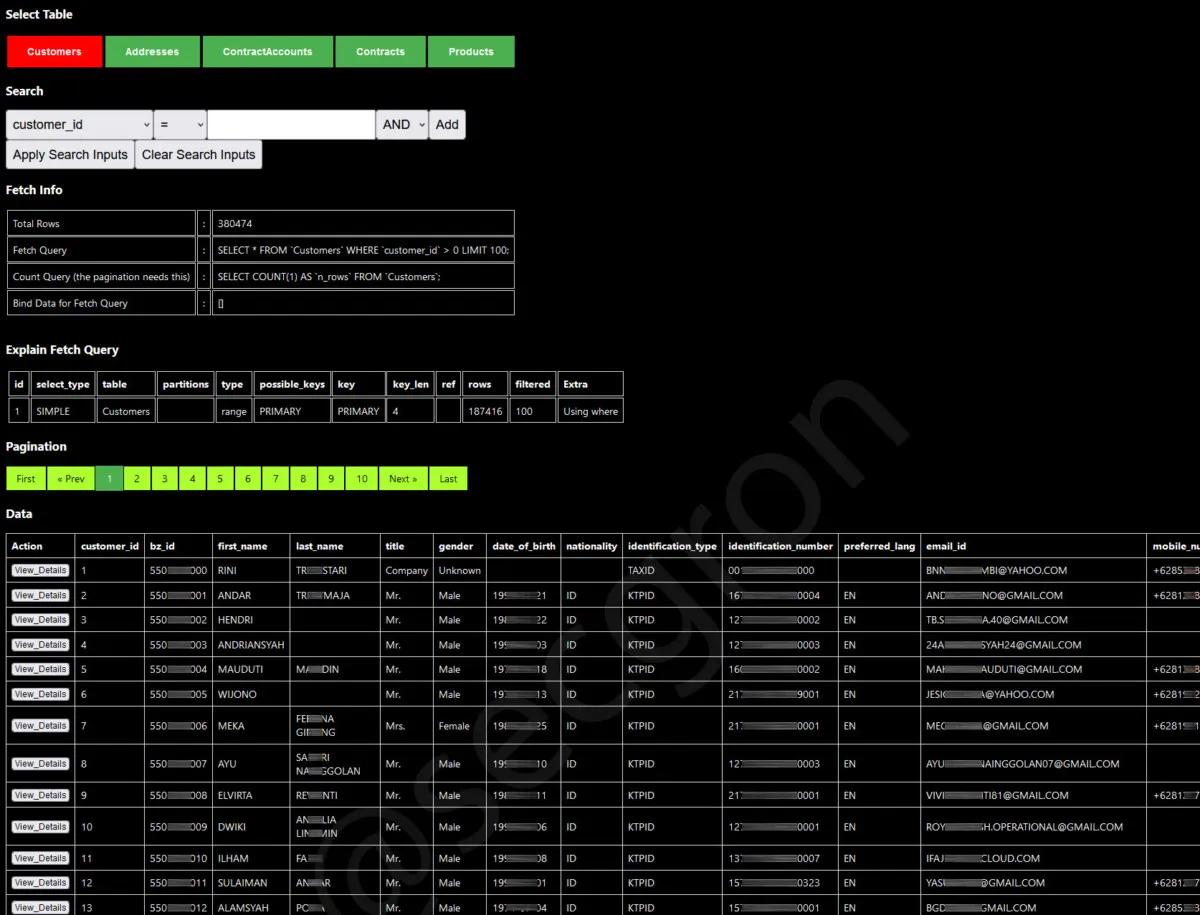Switch to the Addresses table
The image size is (1200, 915).
coord(152,51)
